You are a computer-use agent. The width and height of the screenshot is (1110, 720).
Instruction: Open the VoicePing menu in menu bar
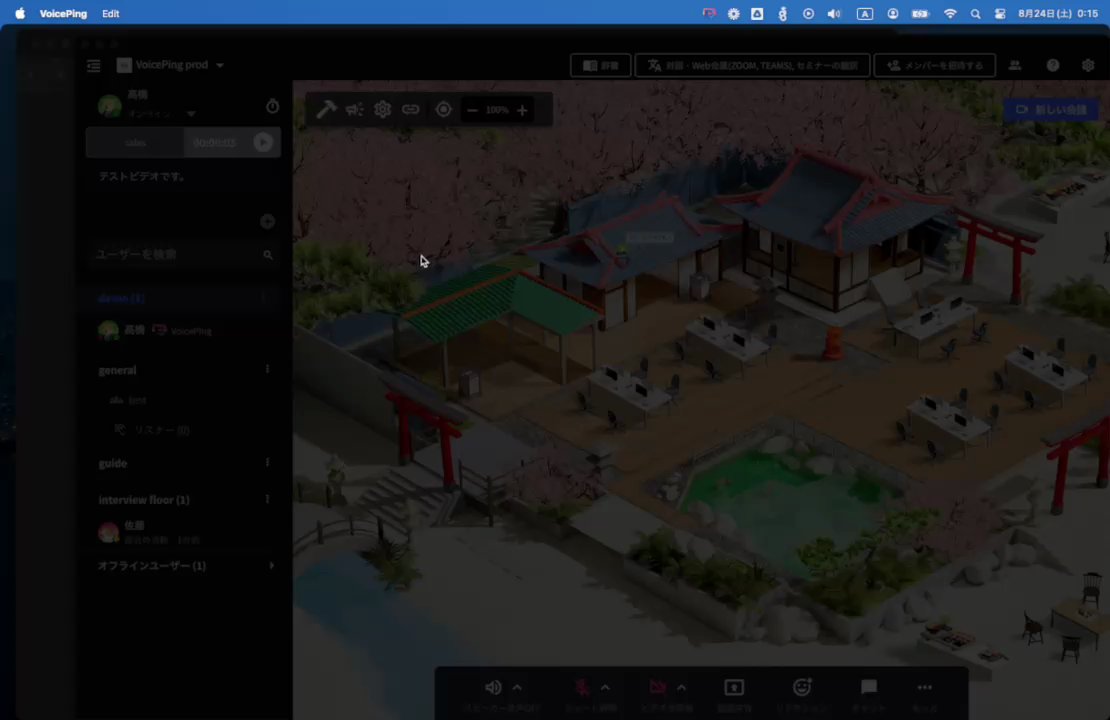pyautogui.click(x=63, y=13)
